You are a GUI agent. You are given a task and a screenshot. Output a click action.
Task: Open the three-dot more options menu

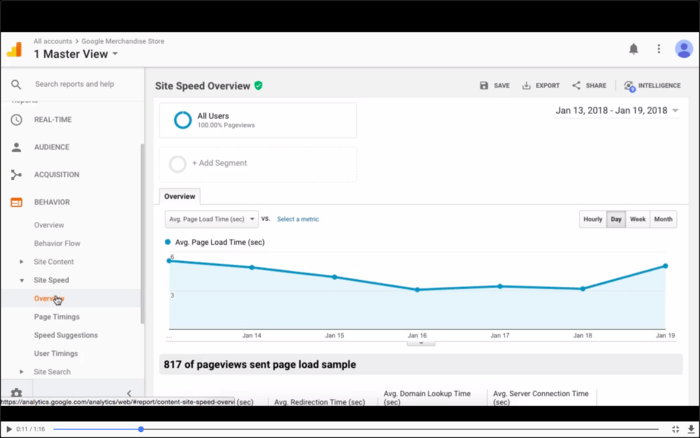658,48
